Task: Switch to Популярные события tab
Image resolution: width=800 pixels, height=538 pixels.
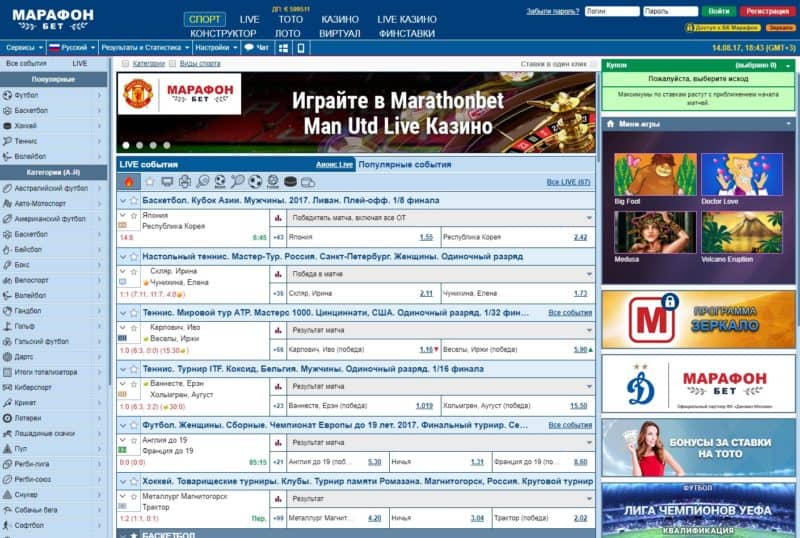Action: (x=404, y=164)
